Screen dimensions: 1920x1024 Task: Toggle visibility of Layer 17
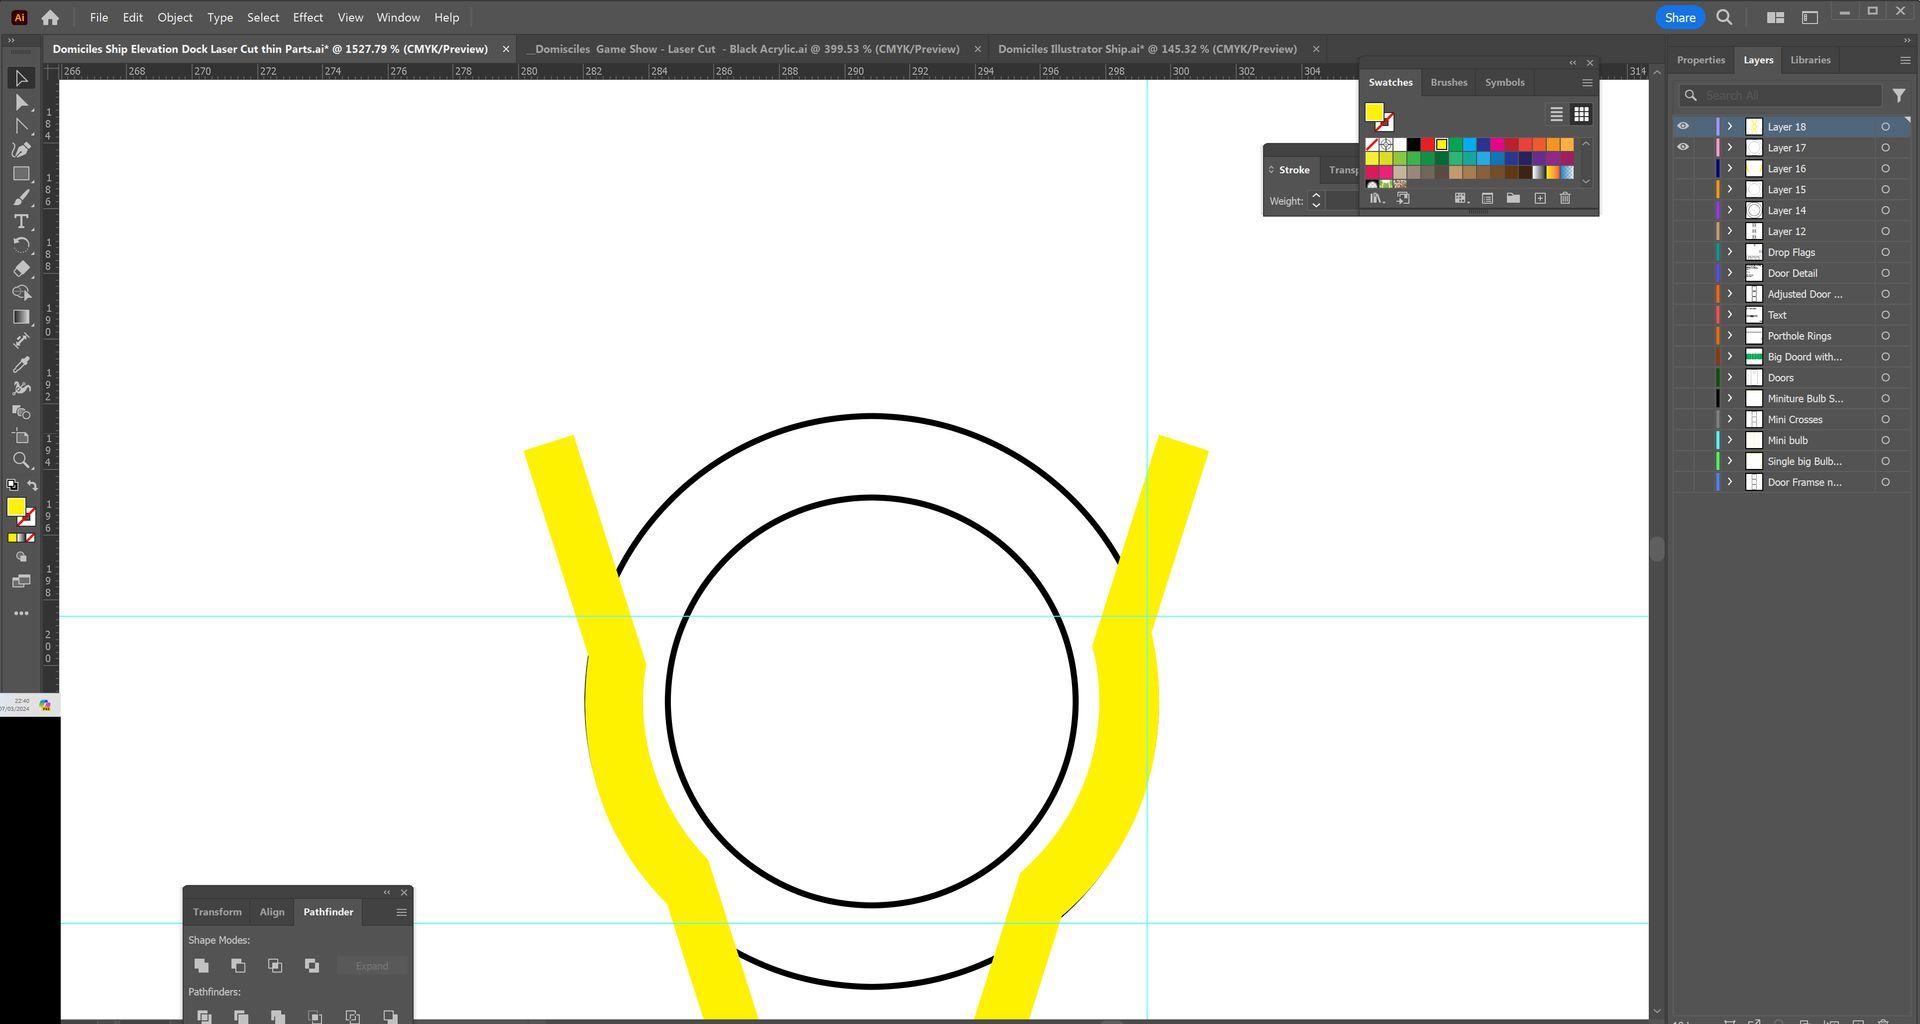[1683, 148]
